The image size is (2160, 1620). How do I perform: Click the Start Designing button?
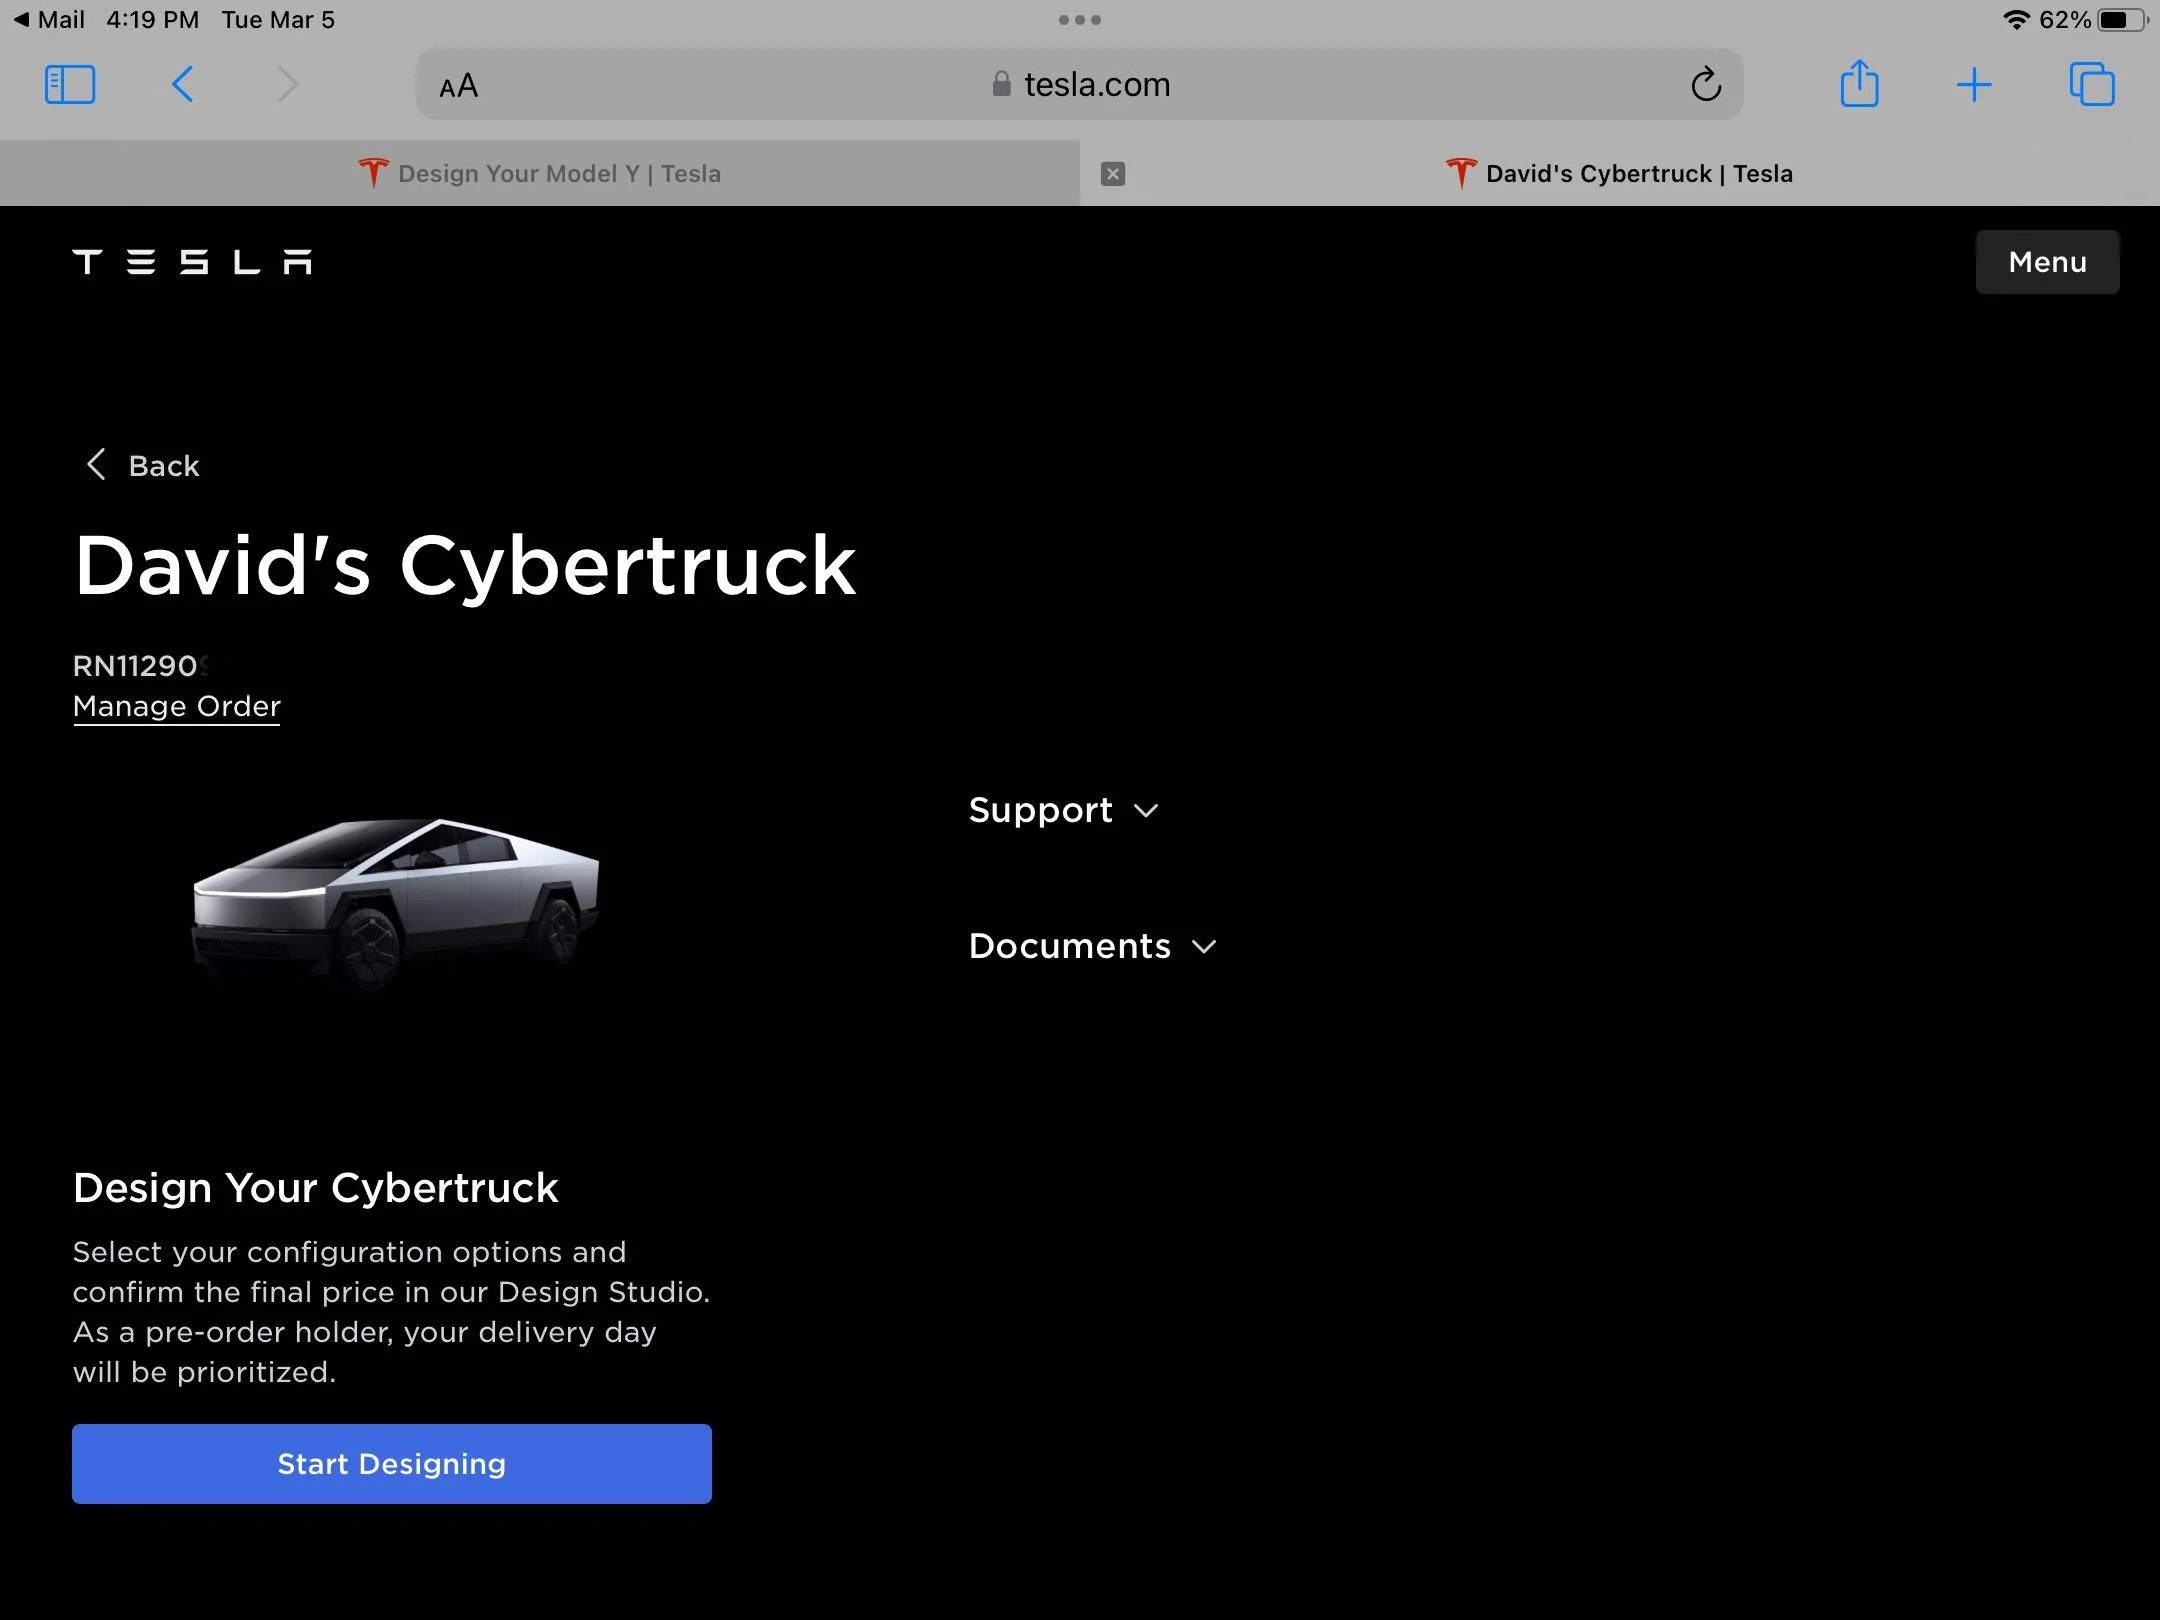pyautogui.click(x=392, y=1464)
